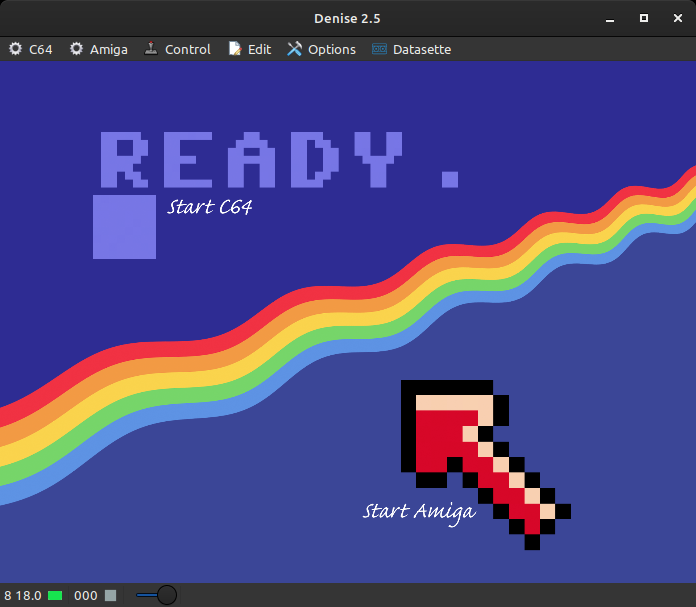Open the Amiga menu
Image resolution: width=696 pixels, height=607 pixels.
(x=99, y=49)
